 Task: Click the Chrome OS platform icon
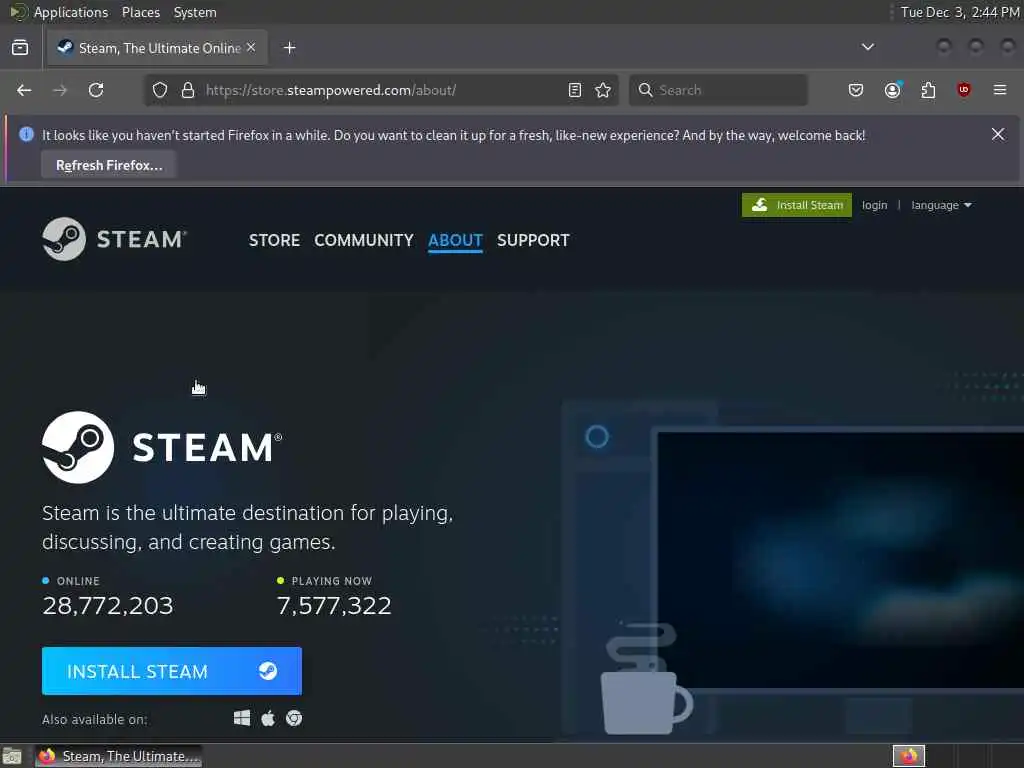tap(294, 718)
